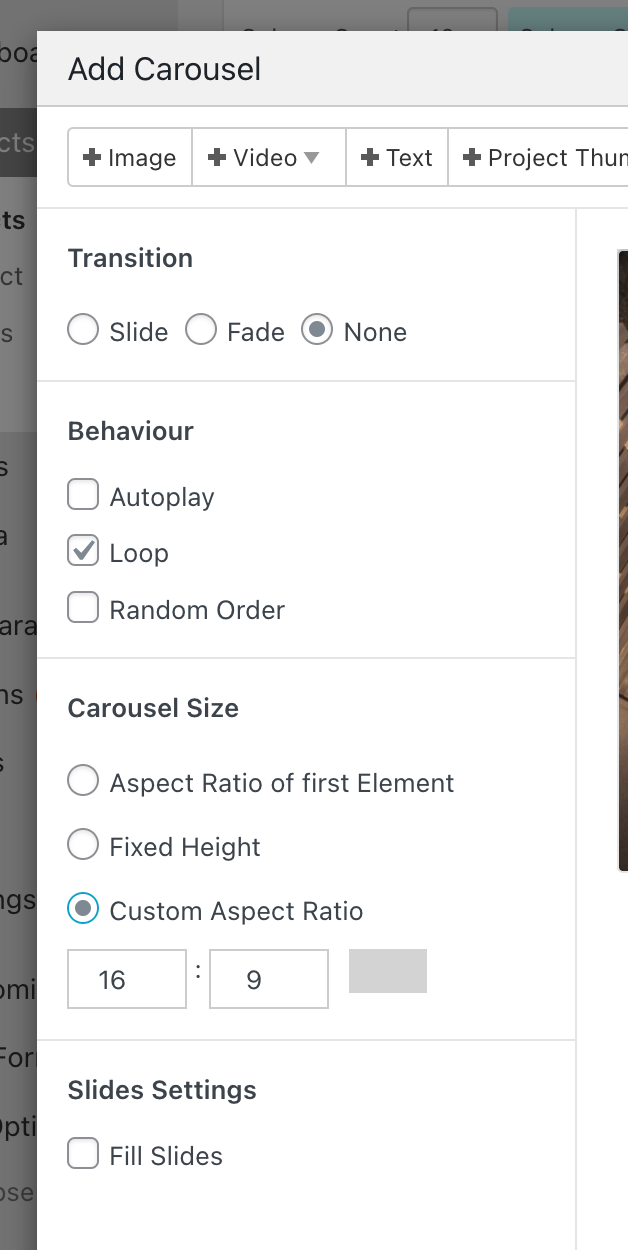Enable the Autoplay checkbox

tap(83, 495)
